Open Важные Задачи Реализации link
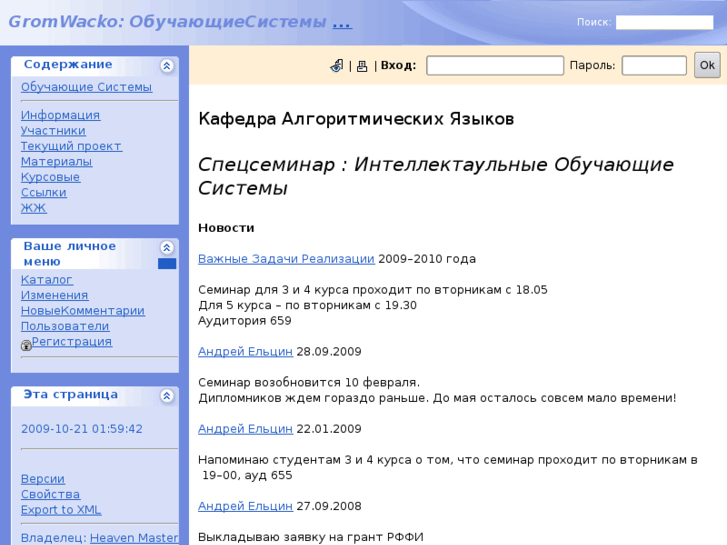Image resolution: width=727 pixels, height=545 pixels. click(286, 259)
